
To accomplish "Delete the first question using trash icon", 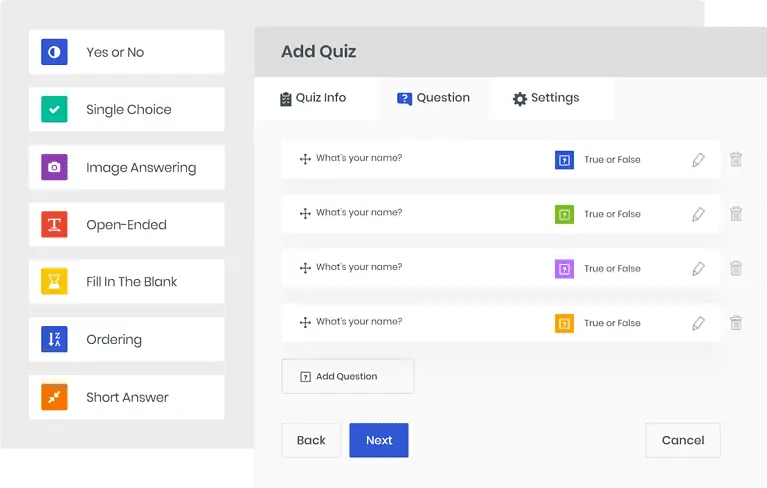I will coord(736,159).
